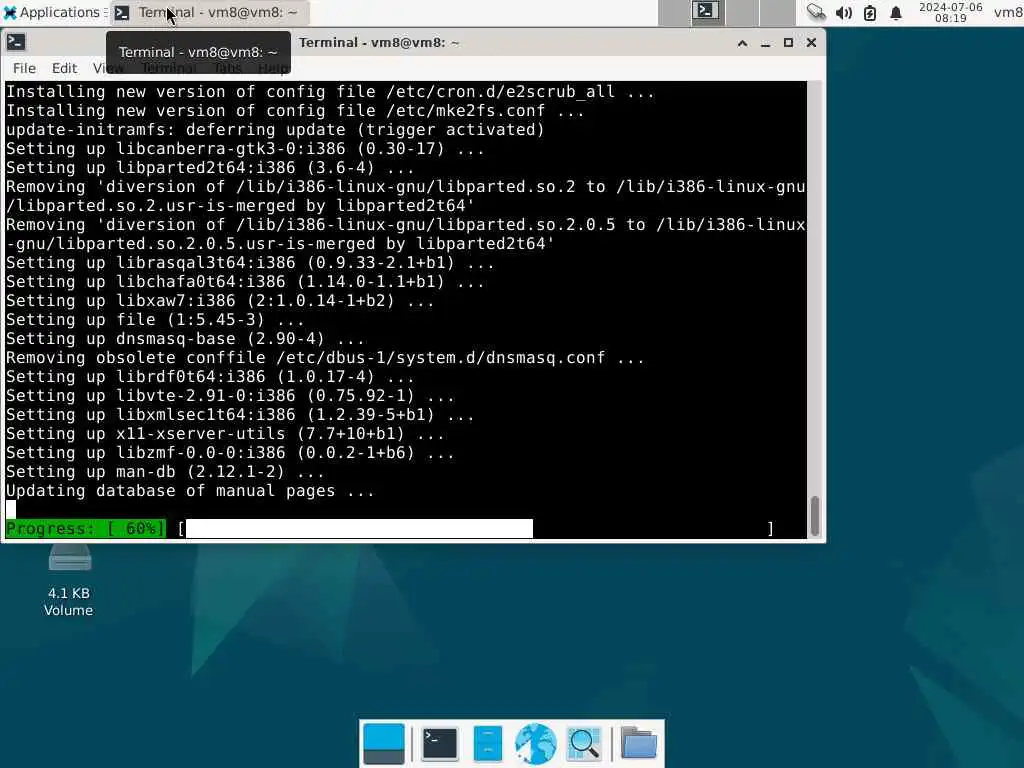
Task: Open the Applications menu
Action: (x=52, y=12)
